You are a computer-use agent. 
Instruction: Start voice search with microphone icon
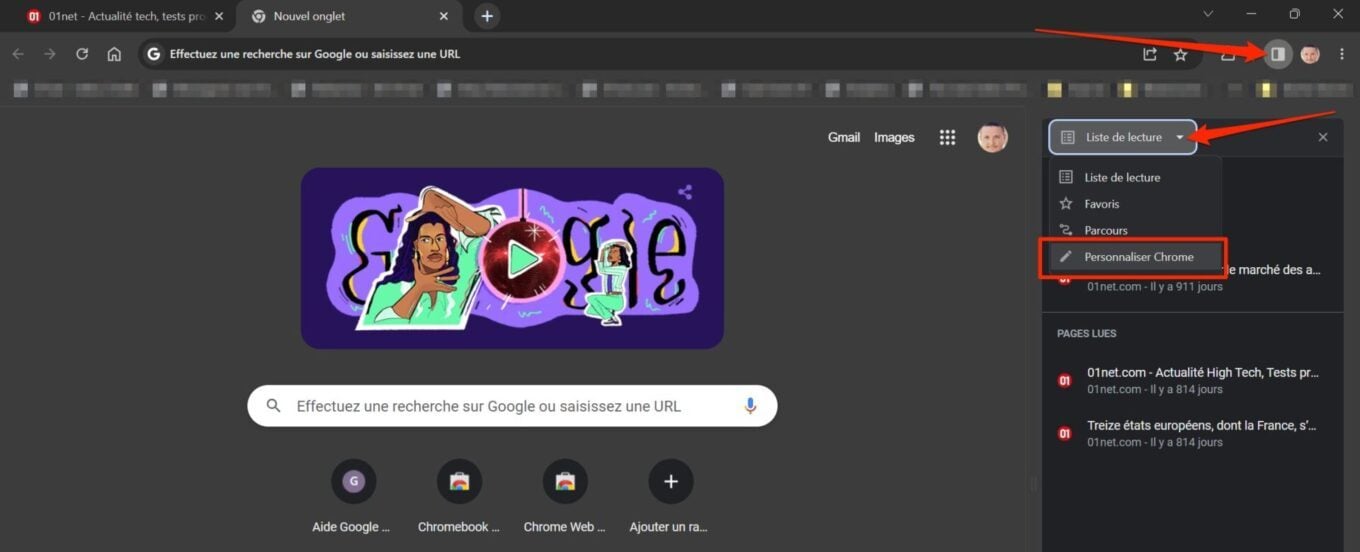[750, 406]
